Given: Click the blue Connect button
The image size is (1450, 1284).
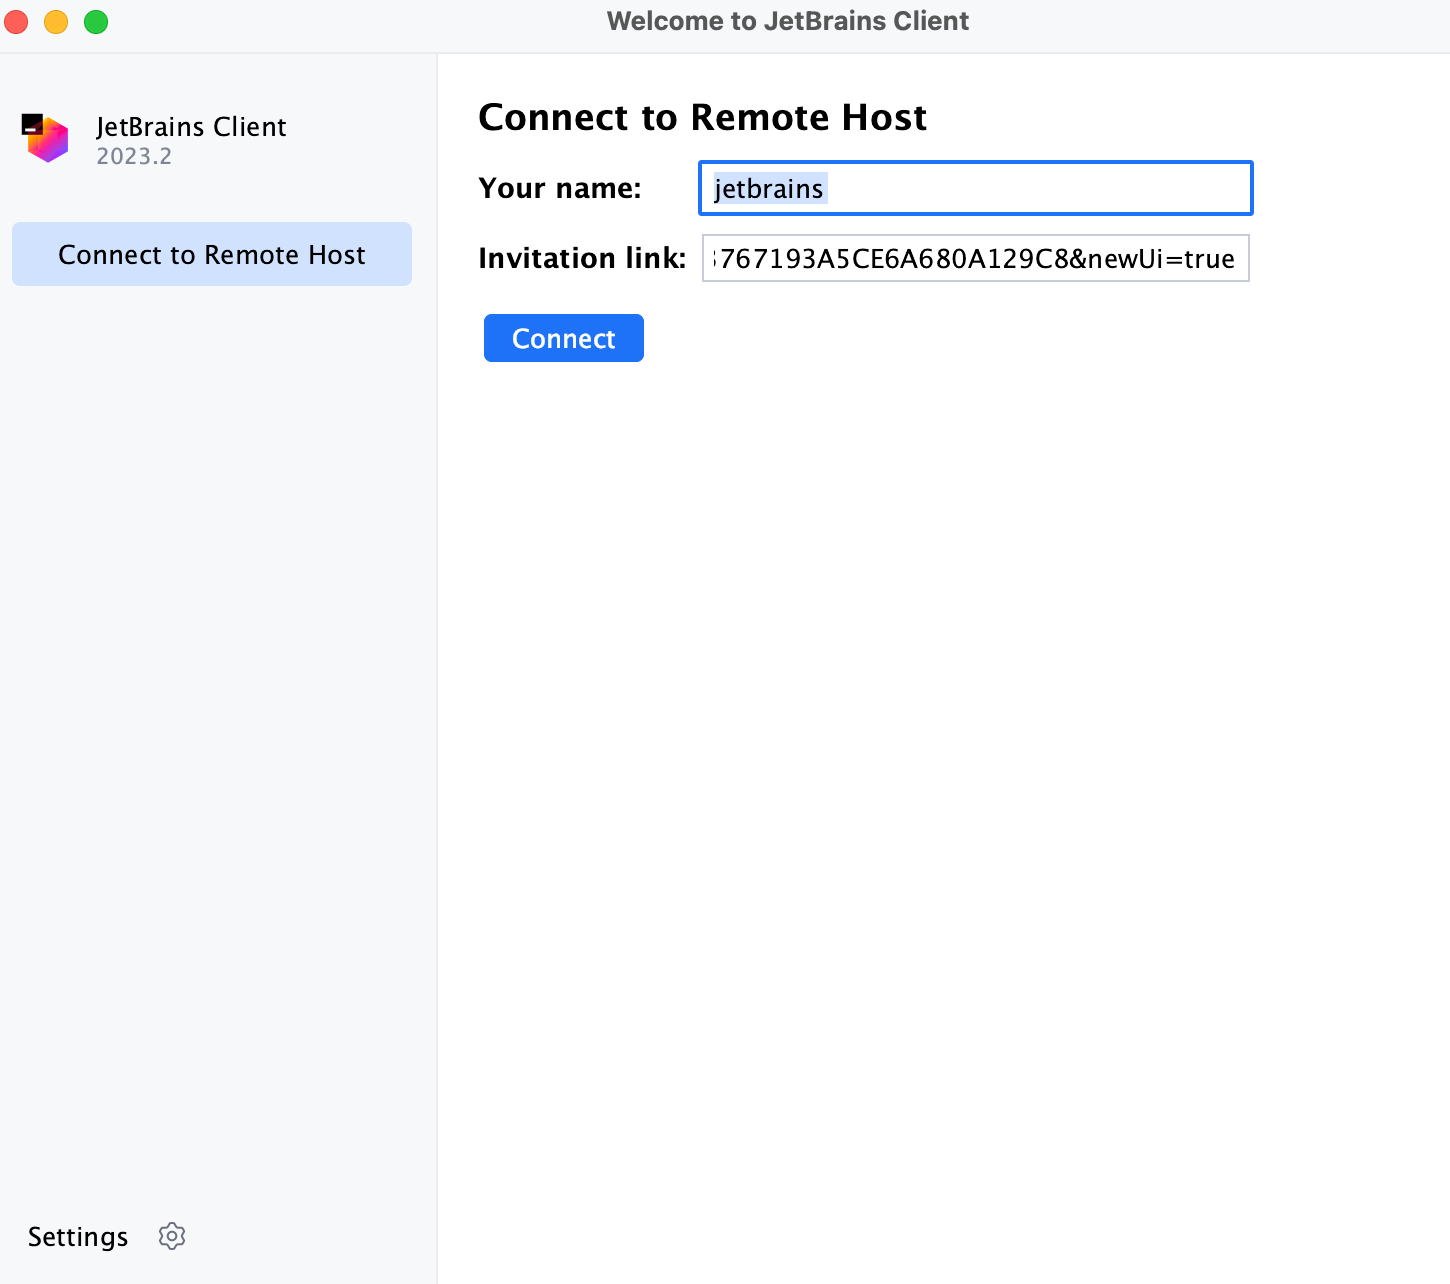Looking at the screenshot, I should 564,338.
